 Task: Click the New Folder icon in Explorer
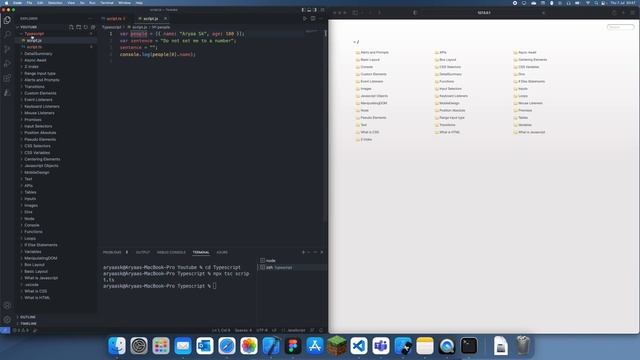(78, 27)
